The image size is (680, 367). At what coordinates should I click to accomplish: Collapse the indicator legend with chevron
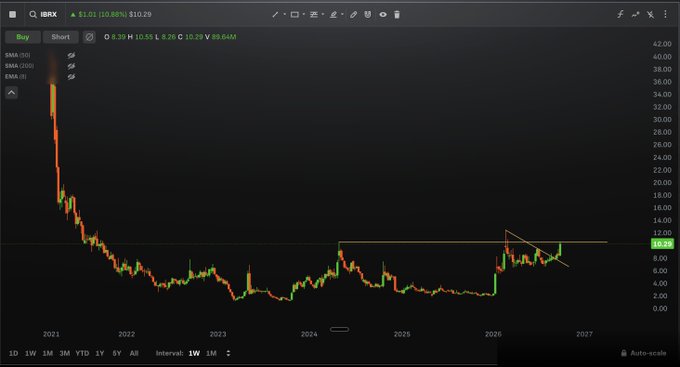(x=12, y=92)
